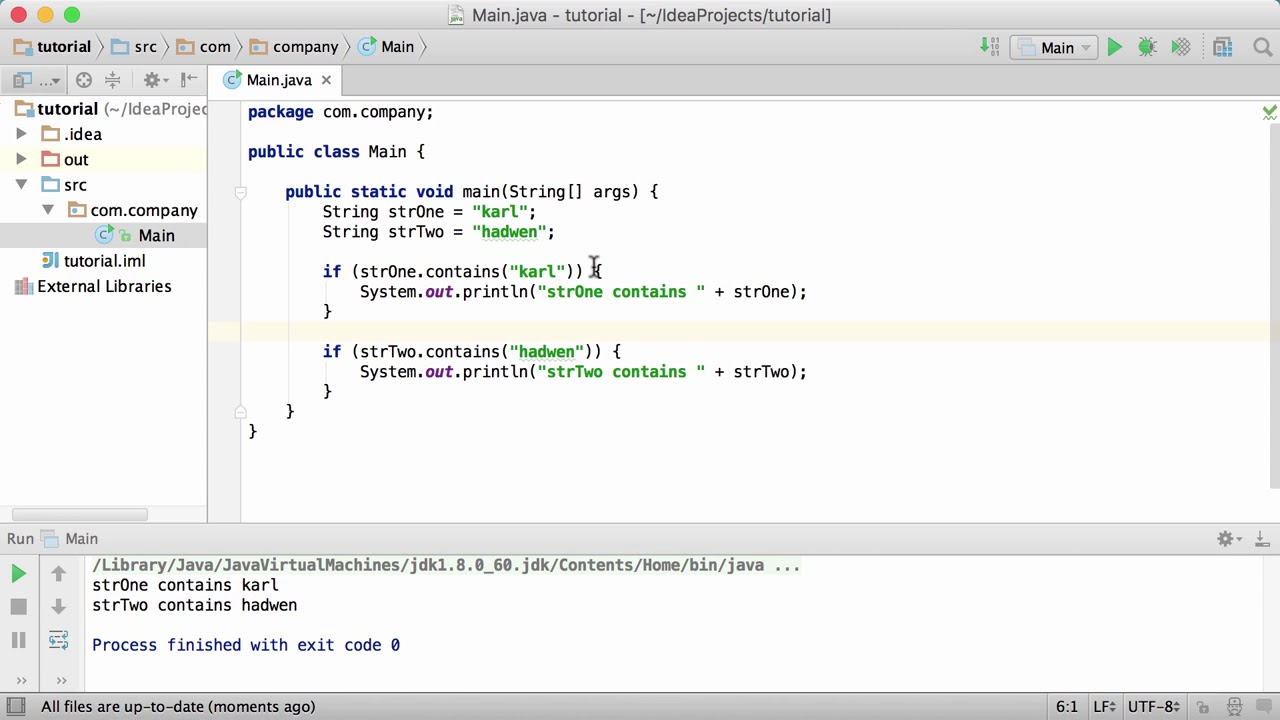
Task: Select the Main tab in Run panel
Action: [x=70, y=539]
